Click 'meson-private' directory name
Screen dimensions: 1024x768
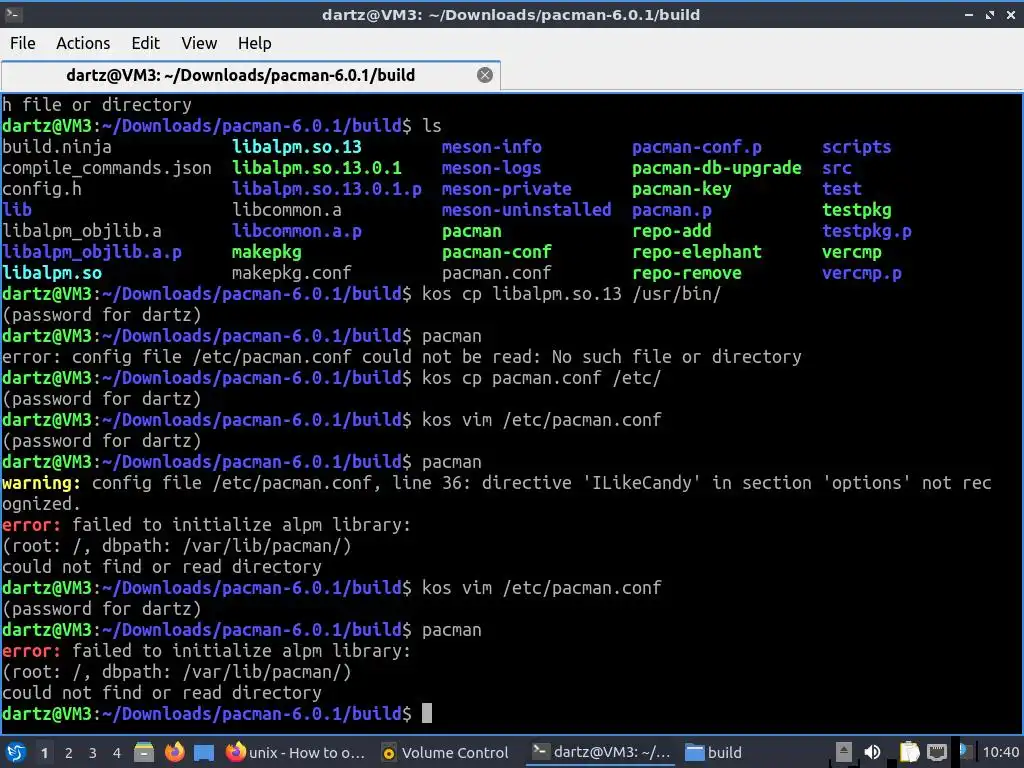506,189
